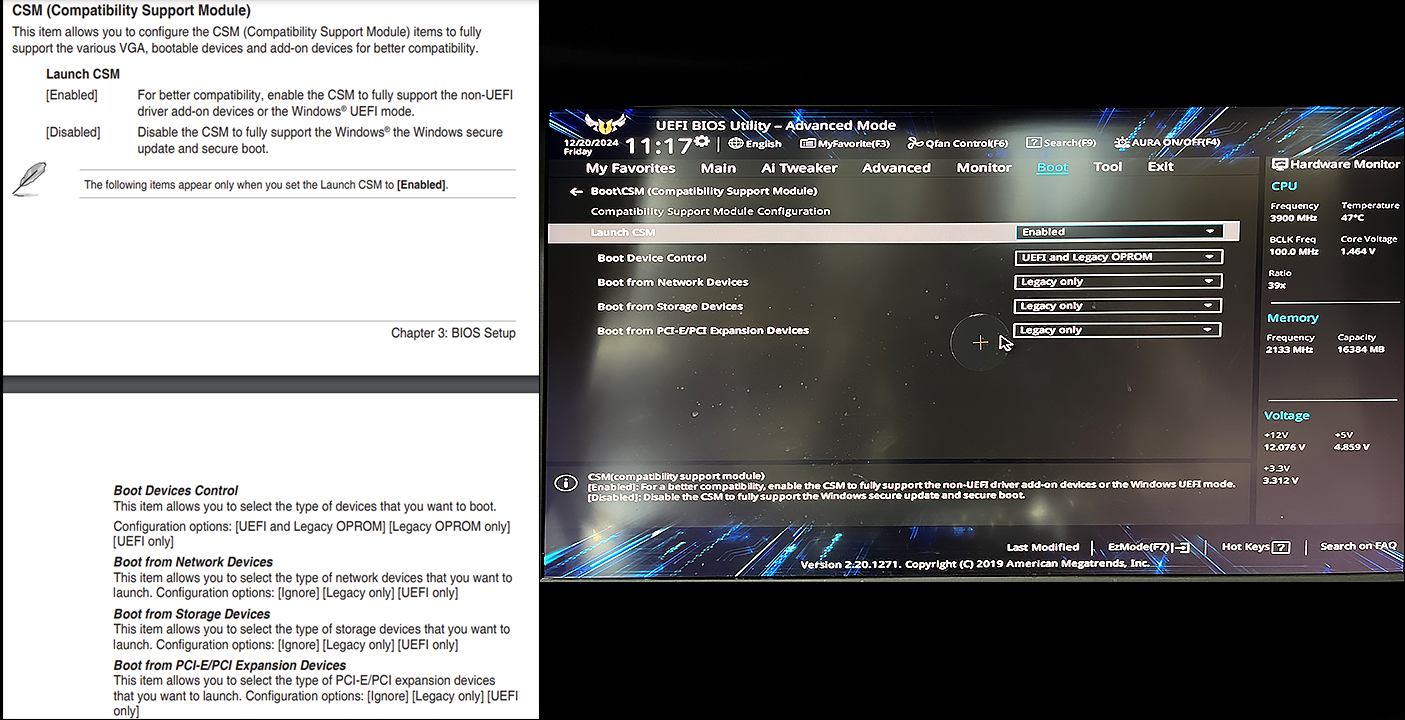Click the American Megatrends version copyright line

point(975,564)
